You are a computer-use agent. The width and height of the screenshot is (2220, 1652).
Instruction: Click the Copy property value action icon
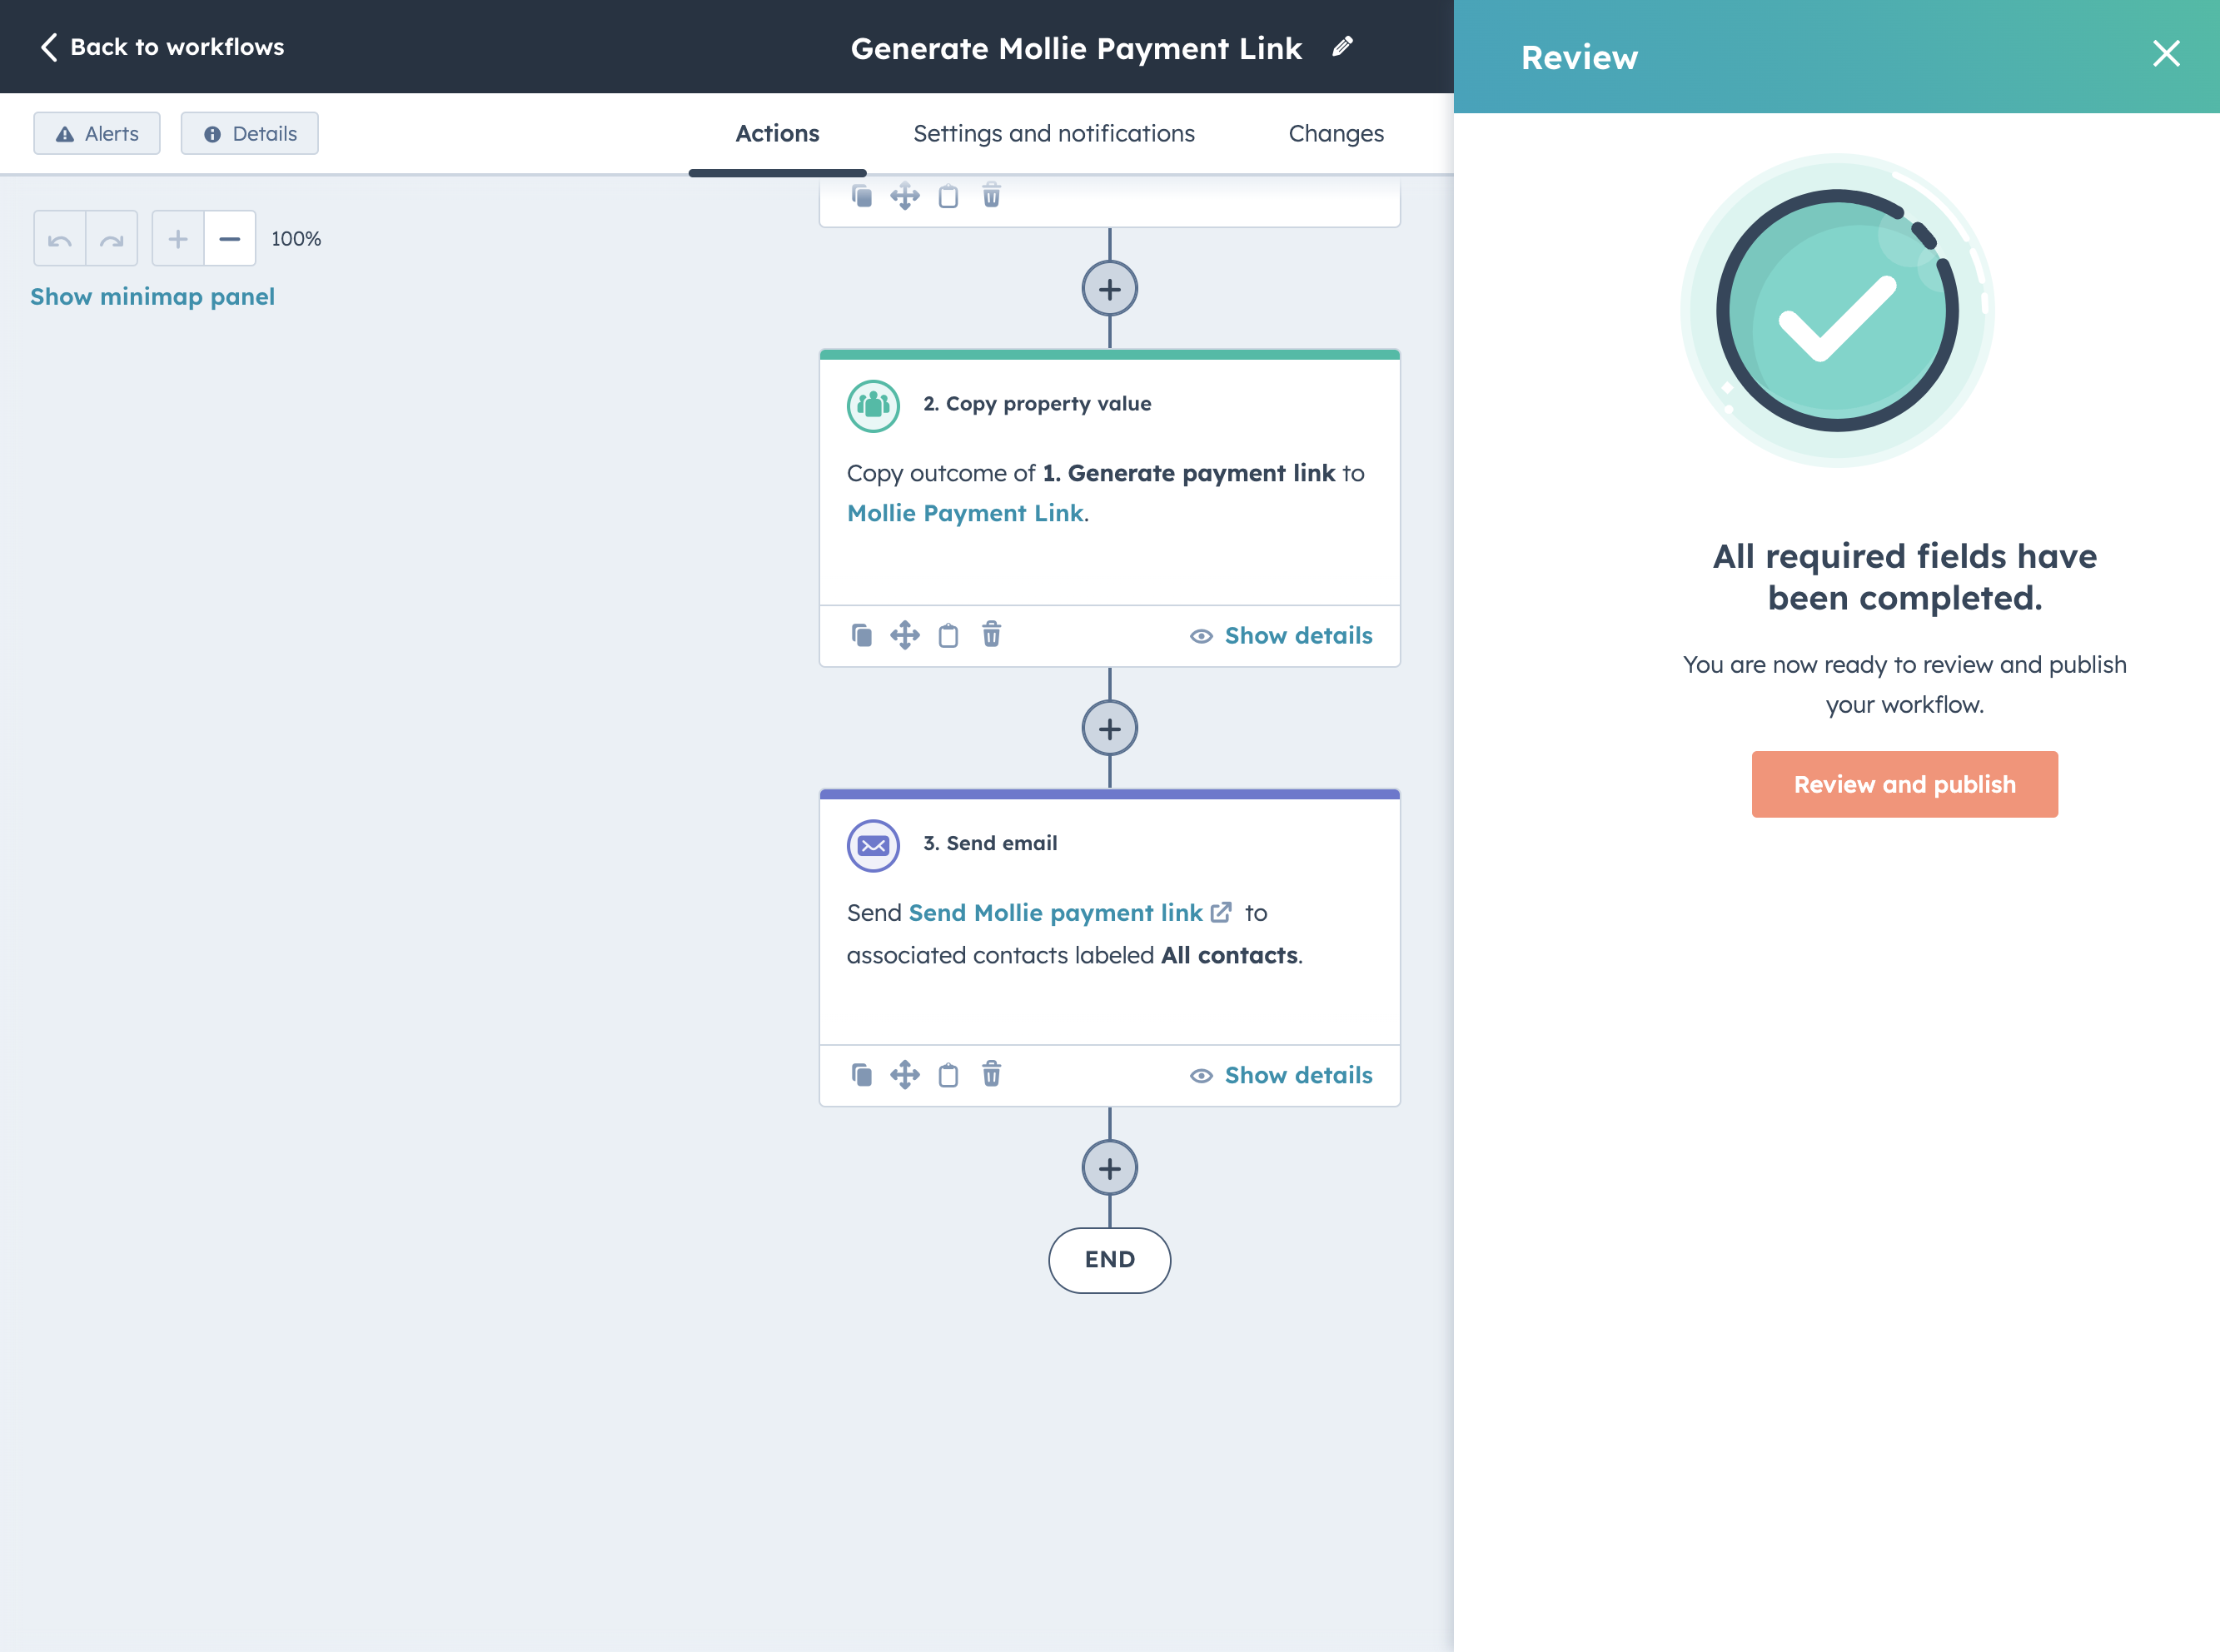873,405
